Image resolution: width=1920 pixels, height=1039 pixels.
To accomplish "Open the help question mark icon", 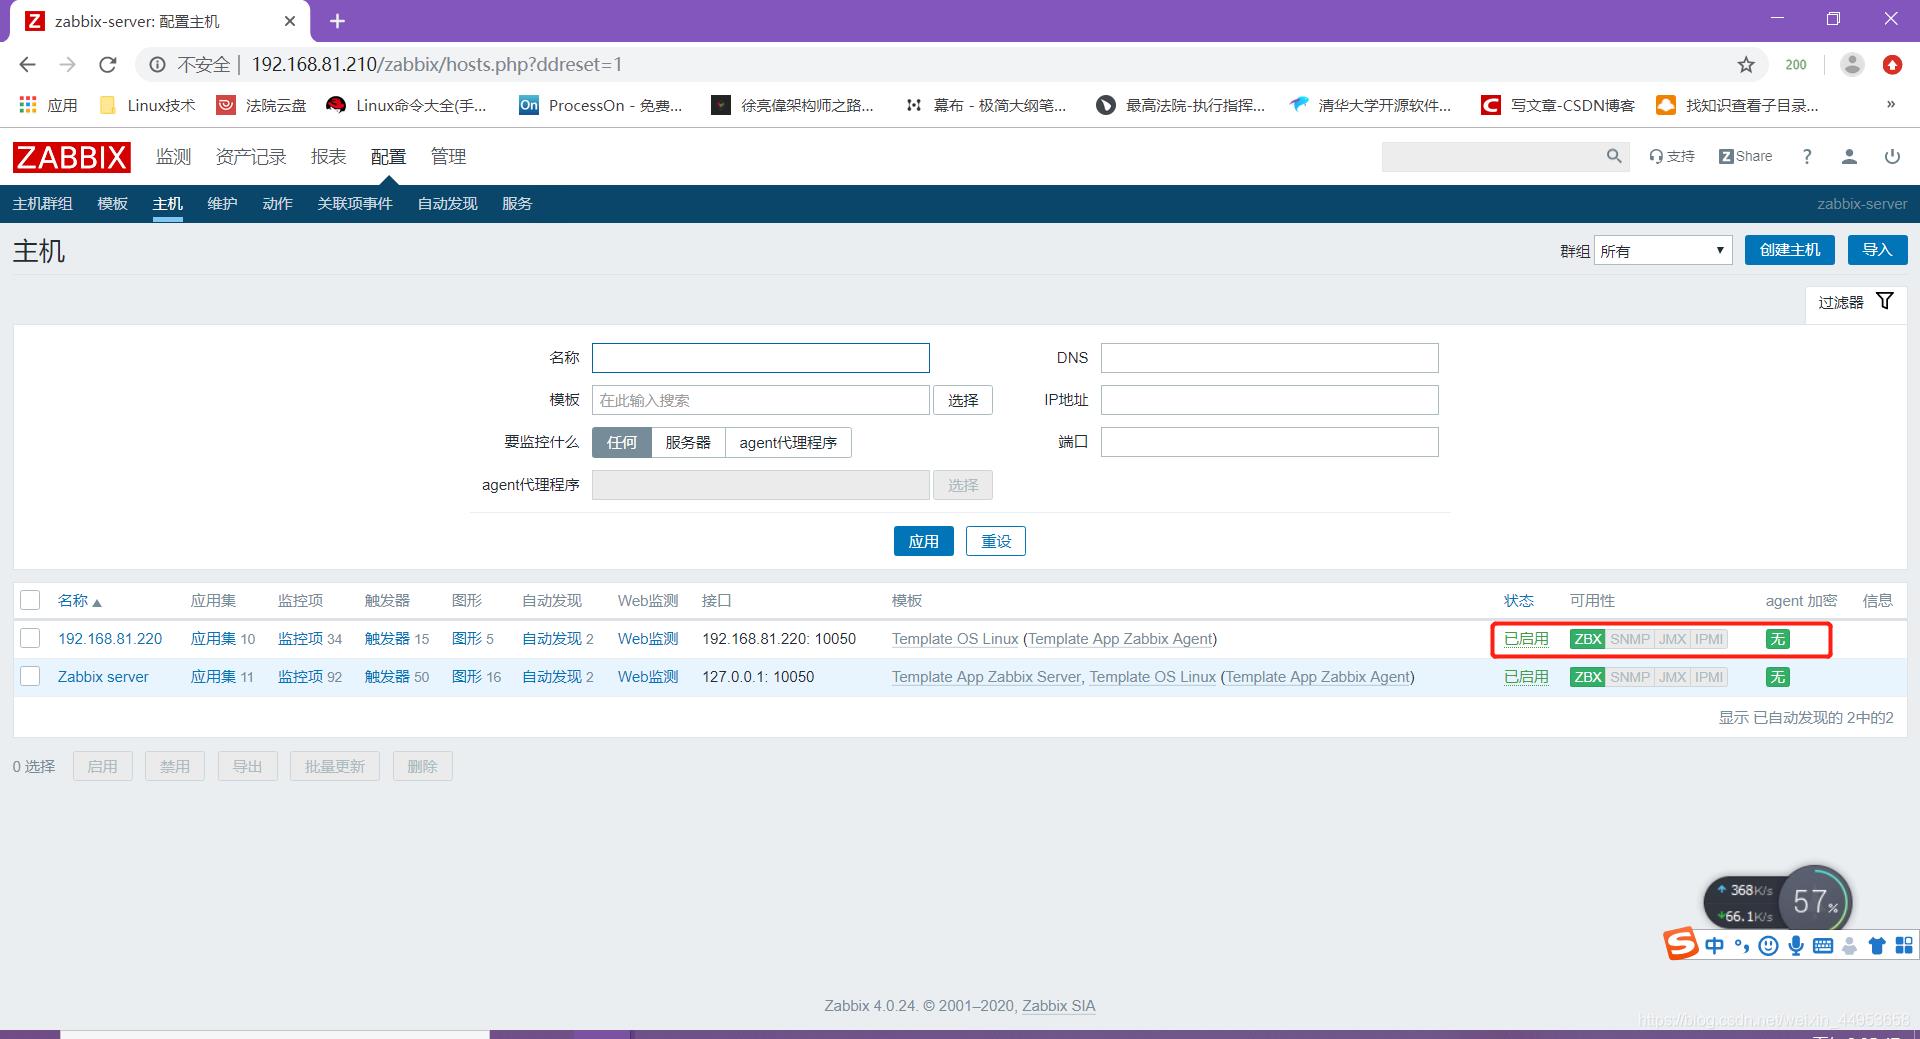I will tap(1806, 156).
